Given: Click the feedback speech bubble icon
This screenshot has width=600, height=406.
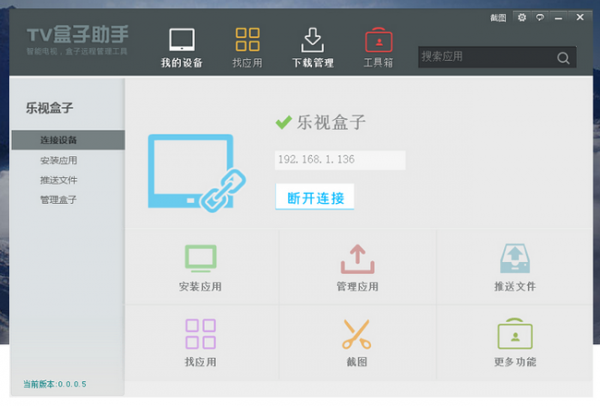Looking at the screenshot, I should tap(540, 18).
